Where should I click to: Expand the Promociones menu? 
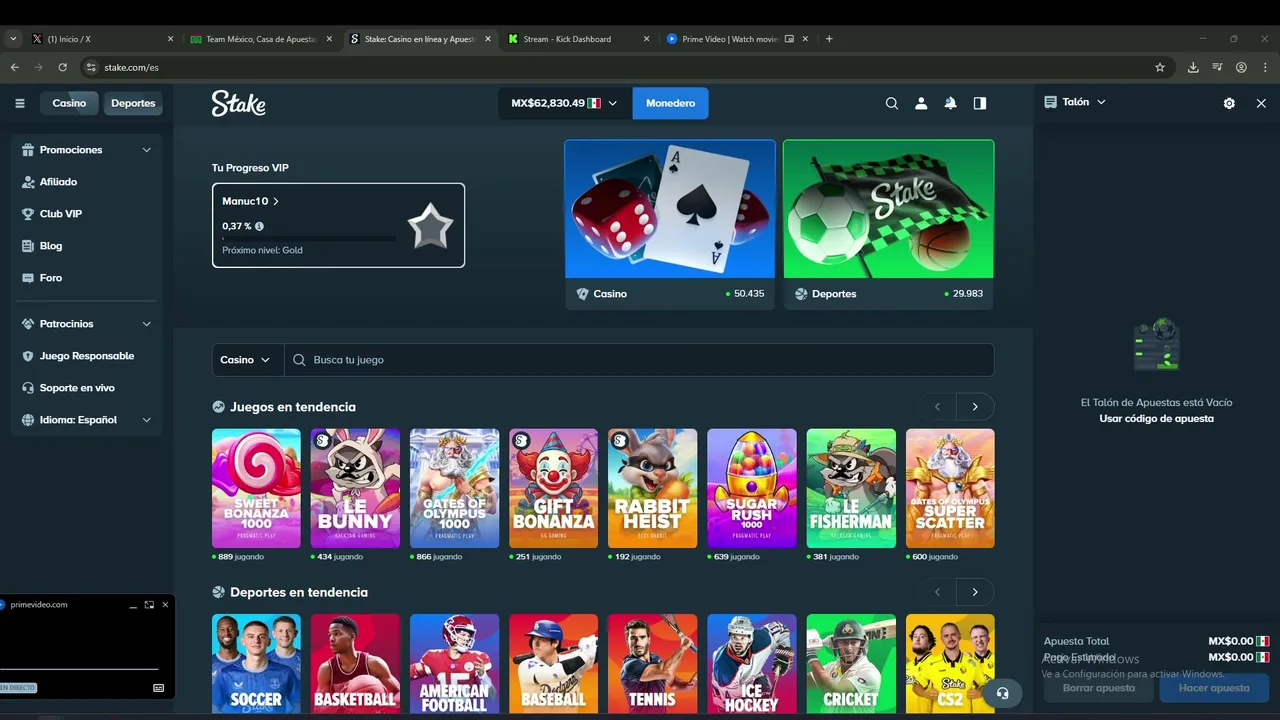[86, 150]
